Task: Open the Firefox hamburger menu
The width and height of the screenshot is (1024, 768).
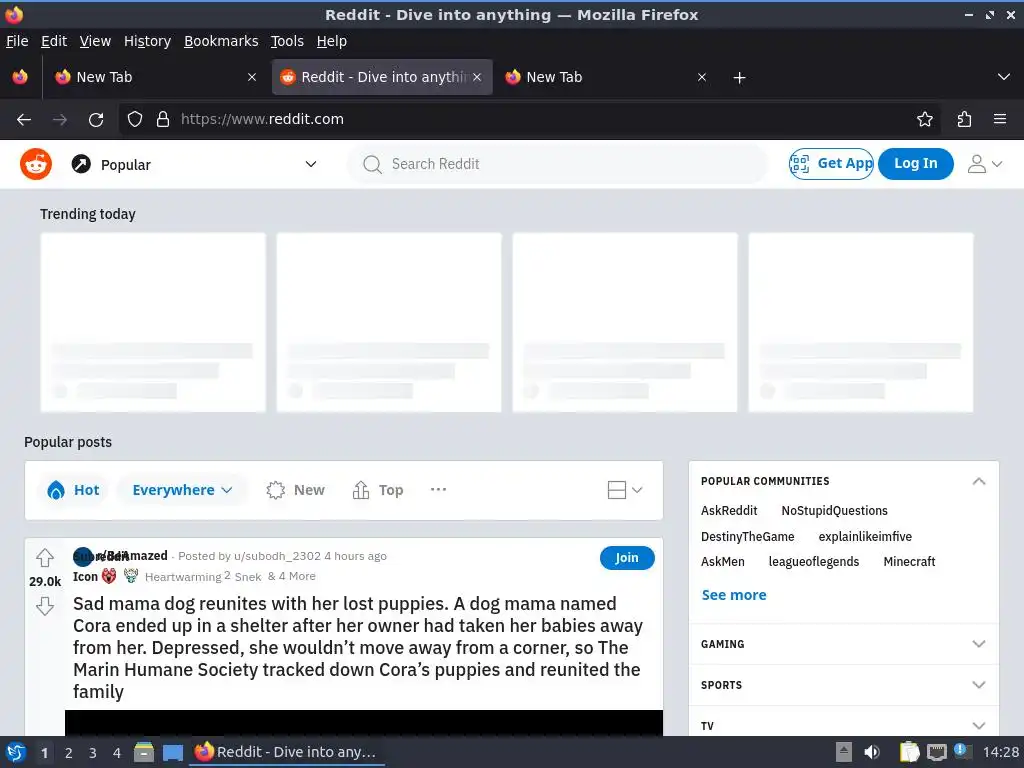Action: (1000, 120)
